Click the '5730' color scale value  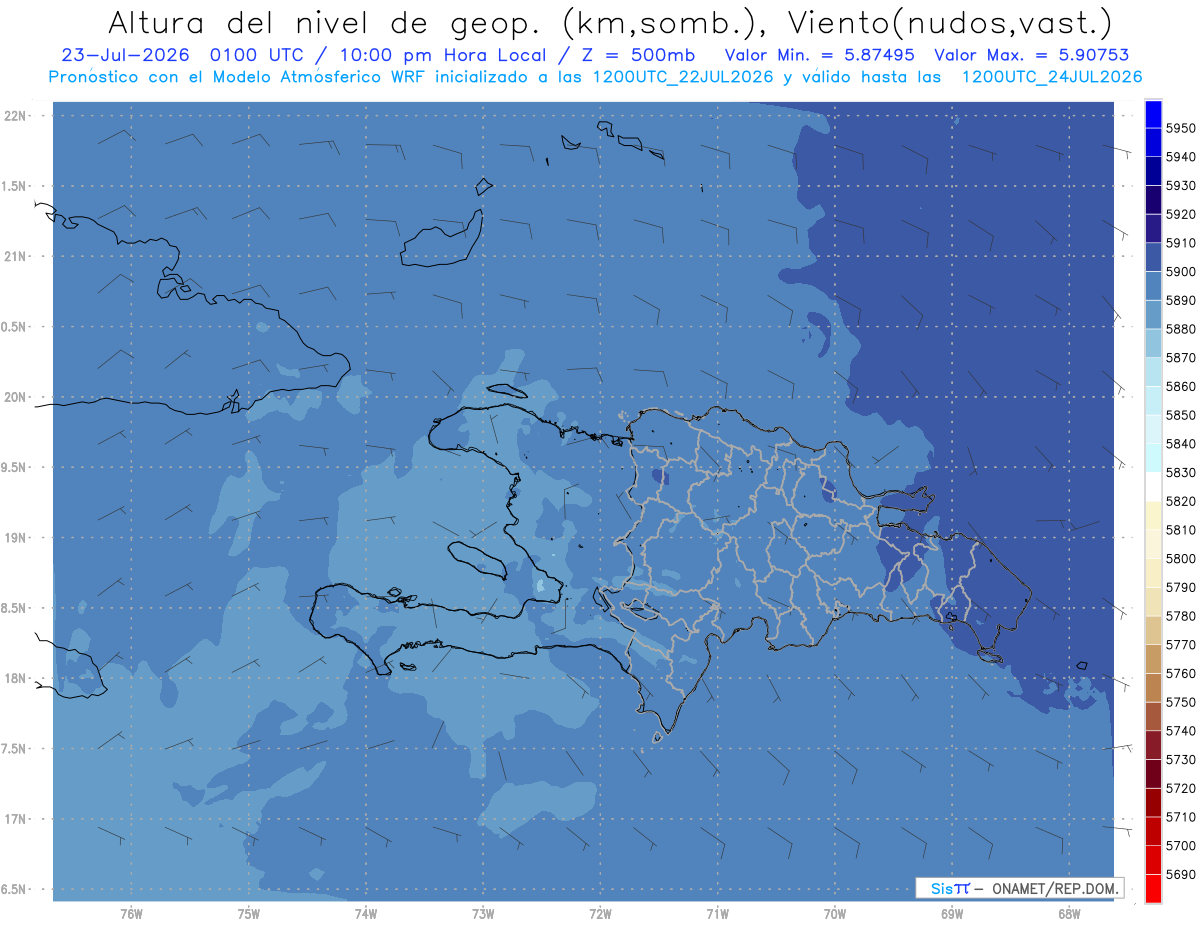pos(1181,759)
